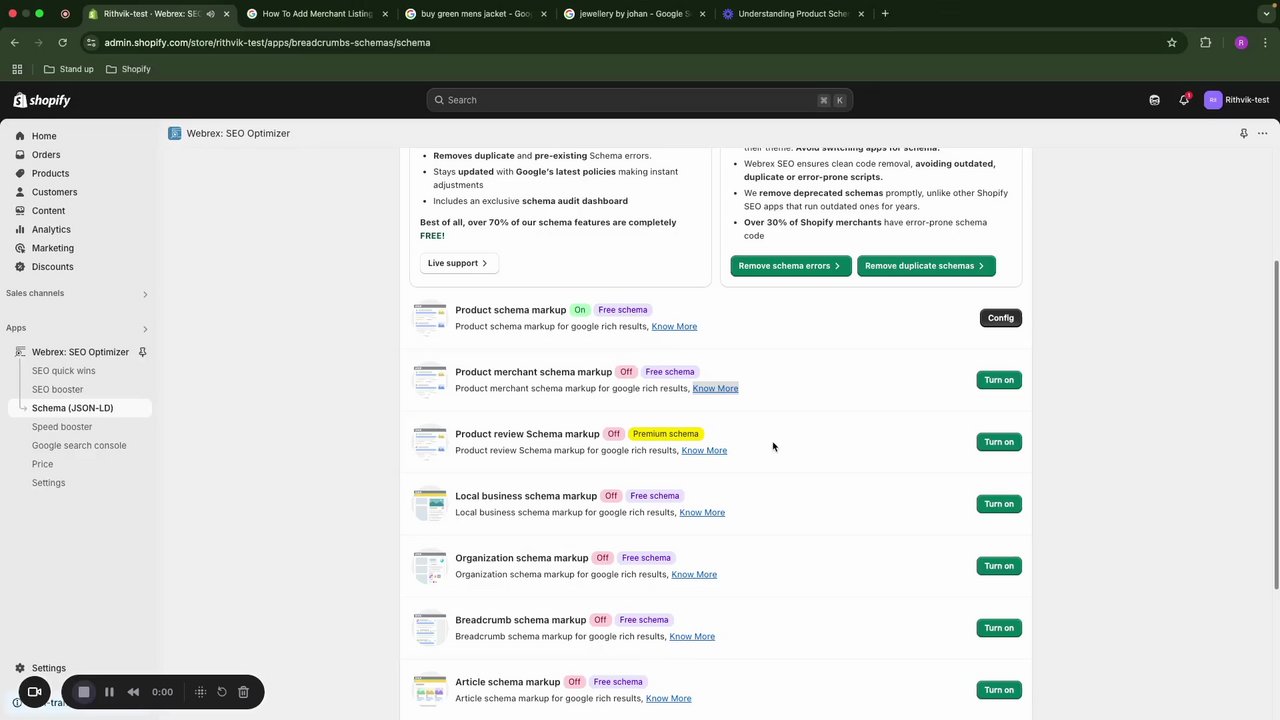Go to Orders in Shopify sidebar
Image resolution: width=1280 pixels, height=720 pixels.
[x=46, y=155]
